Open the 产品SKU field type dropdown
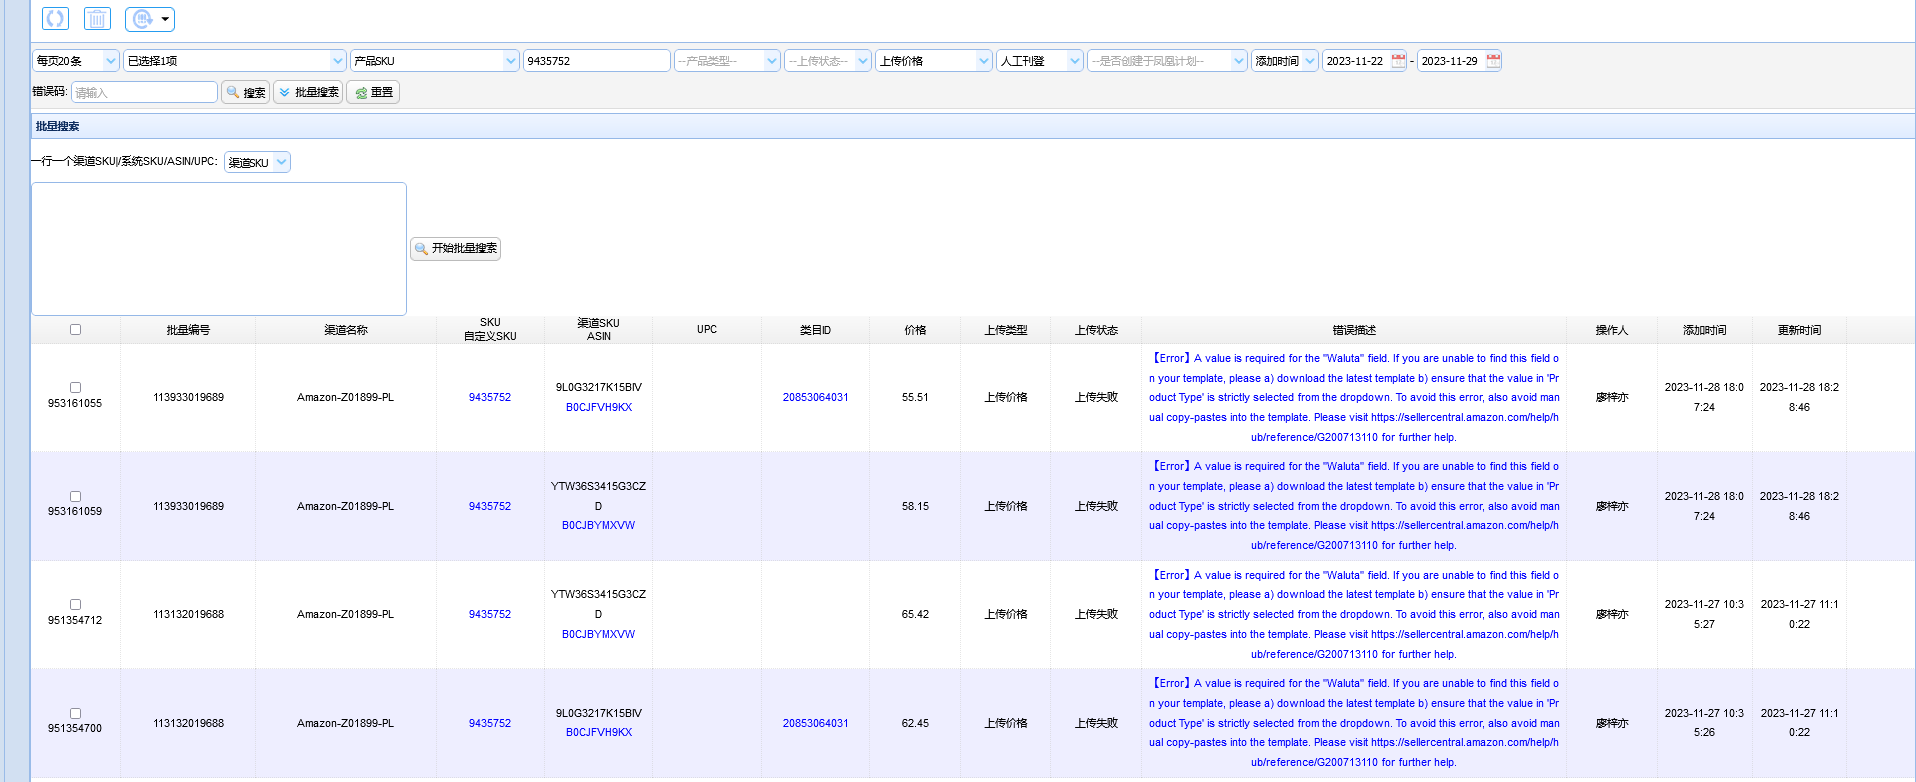Screen dimensions: 1916x782 [435, 61]
